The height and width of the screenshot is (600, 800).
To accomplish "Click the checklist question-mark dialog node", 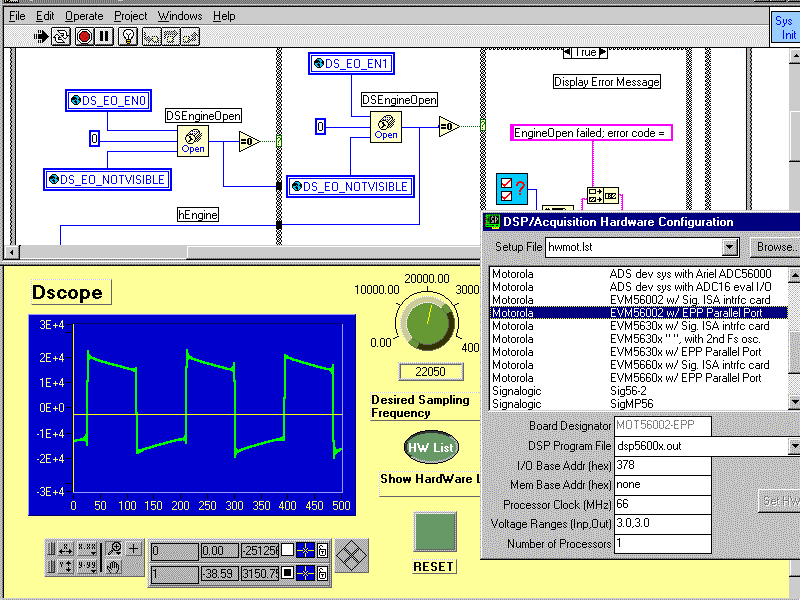I will [x=512, y=189].
